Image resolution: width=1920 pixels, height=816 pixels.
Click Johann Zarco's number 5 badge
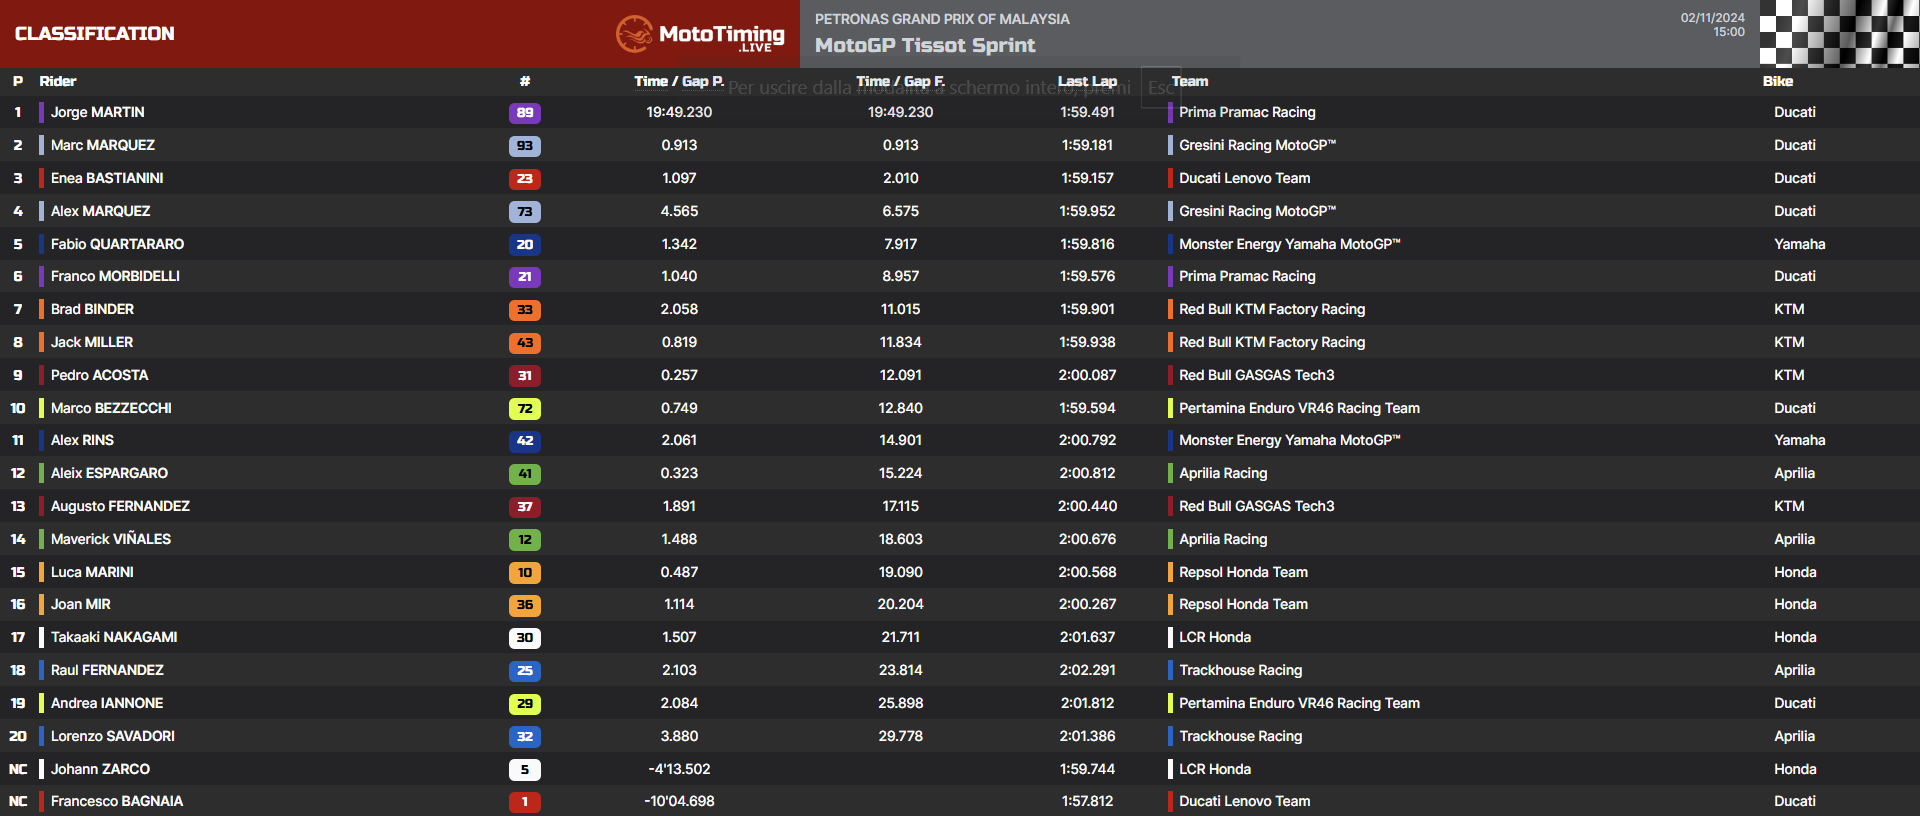(525, 770)
